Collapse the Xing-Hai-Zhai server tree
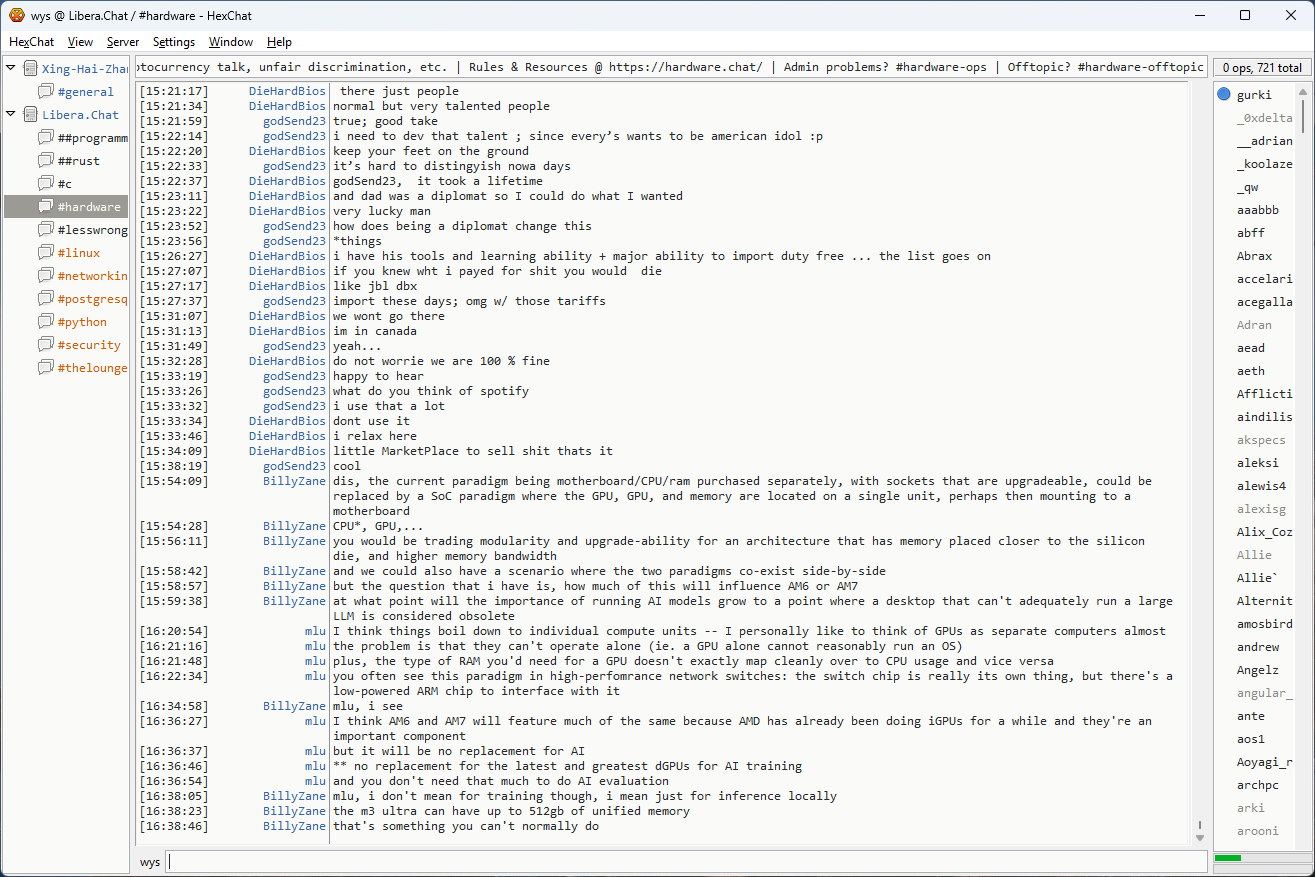Image resolution: width=1315 pixels, height=877 pixels. point(11,69)
